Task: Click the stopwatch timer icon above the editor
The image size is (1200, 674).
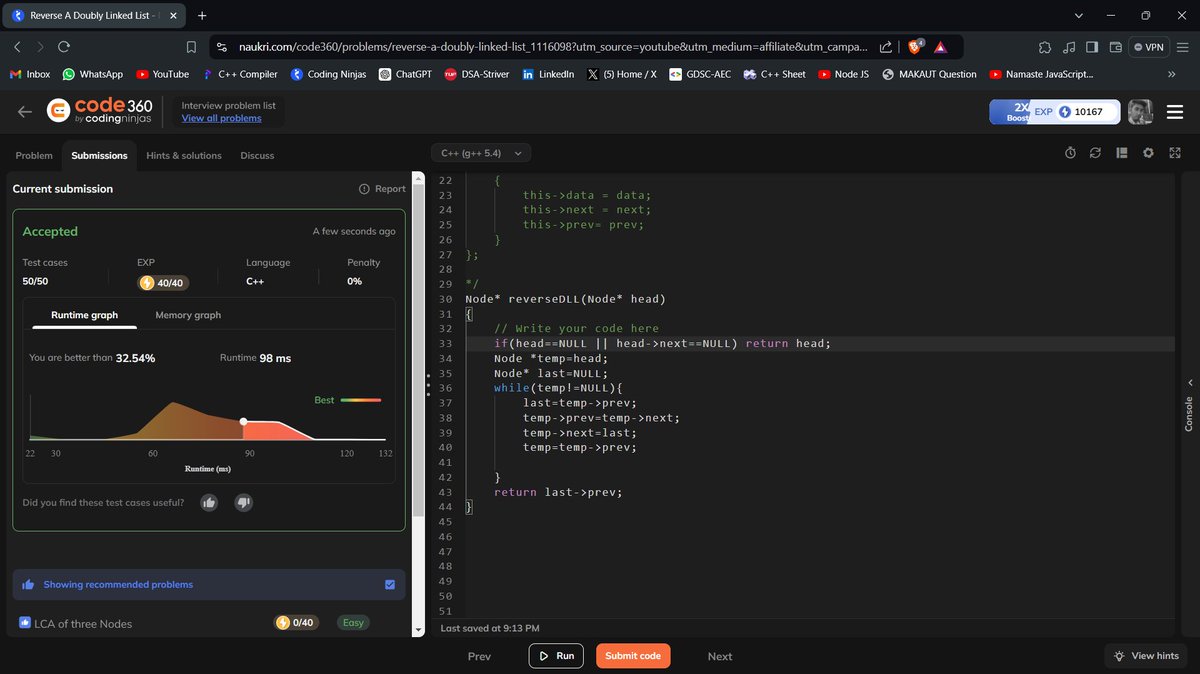Action: coord(1069,152)
